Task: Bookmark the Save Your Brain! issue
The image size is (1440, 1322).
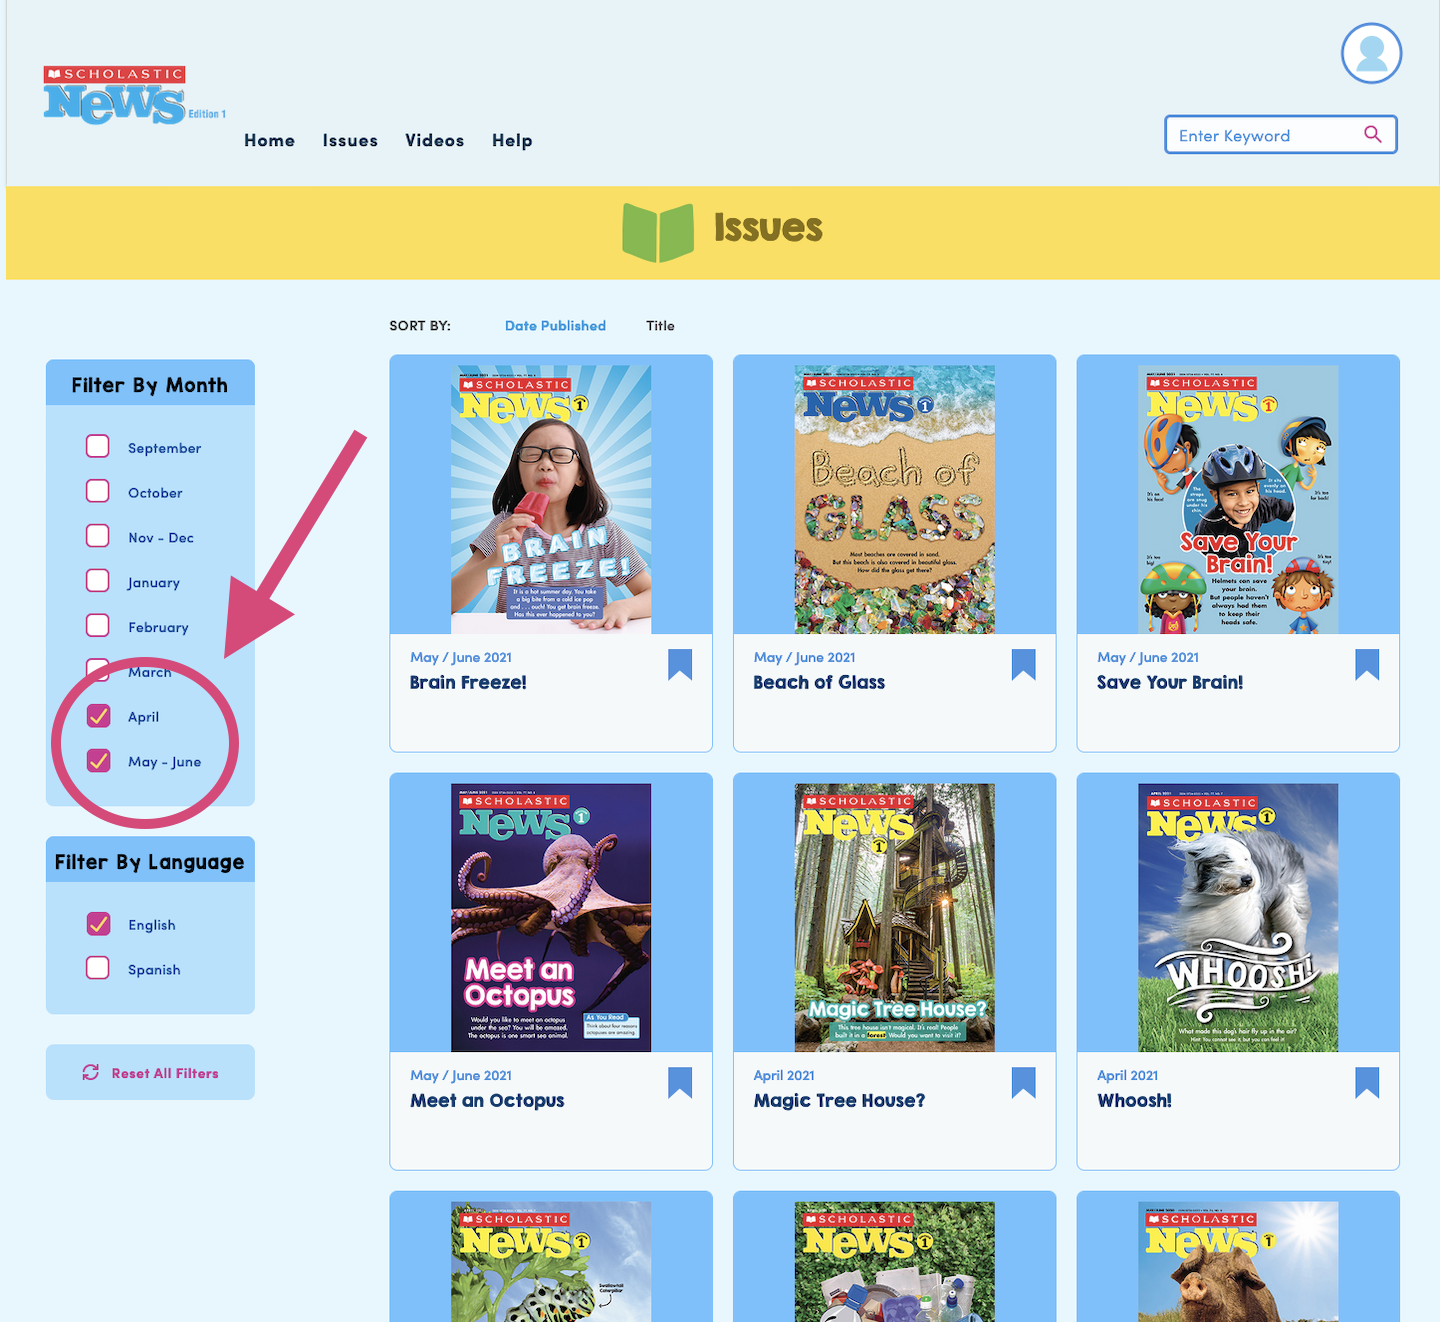Action: coord(1367,664)
